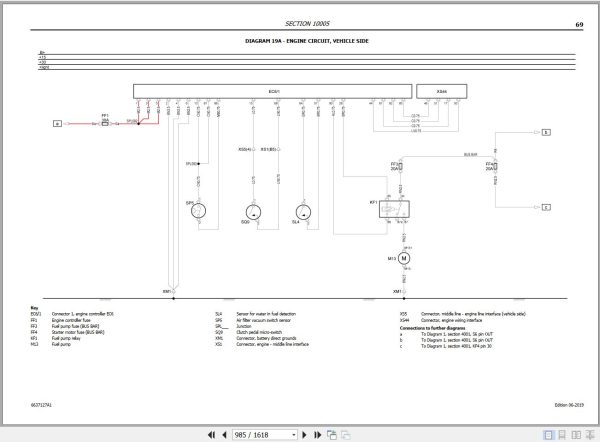Open the page number dropdown arrow

(293, 435)
